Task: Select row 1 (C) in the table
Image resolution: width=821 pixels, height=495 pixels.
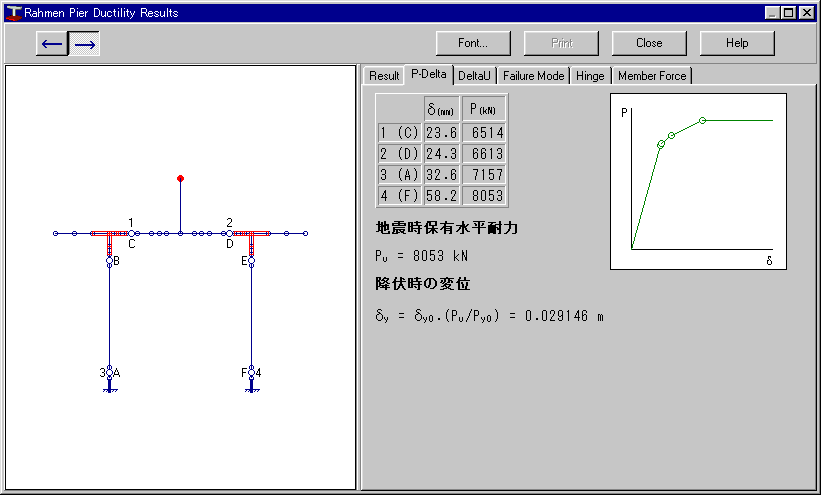Action: (399, 133)
